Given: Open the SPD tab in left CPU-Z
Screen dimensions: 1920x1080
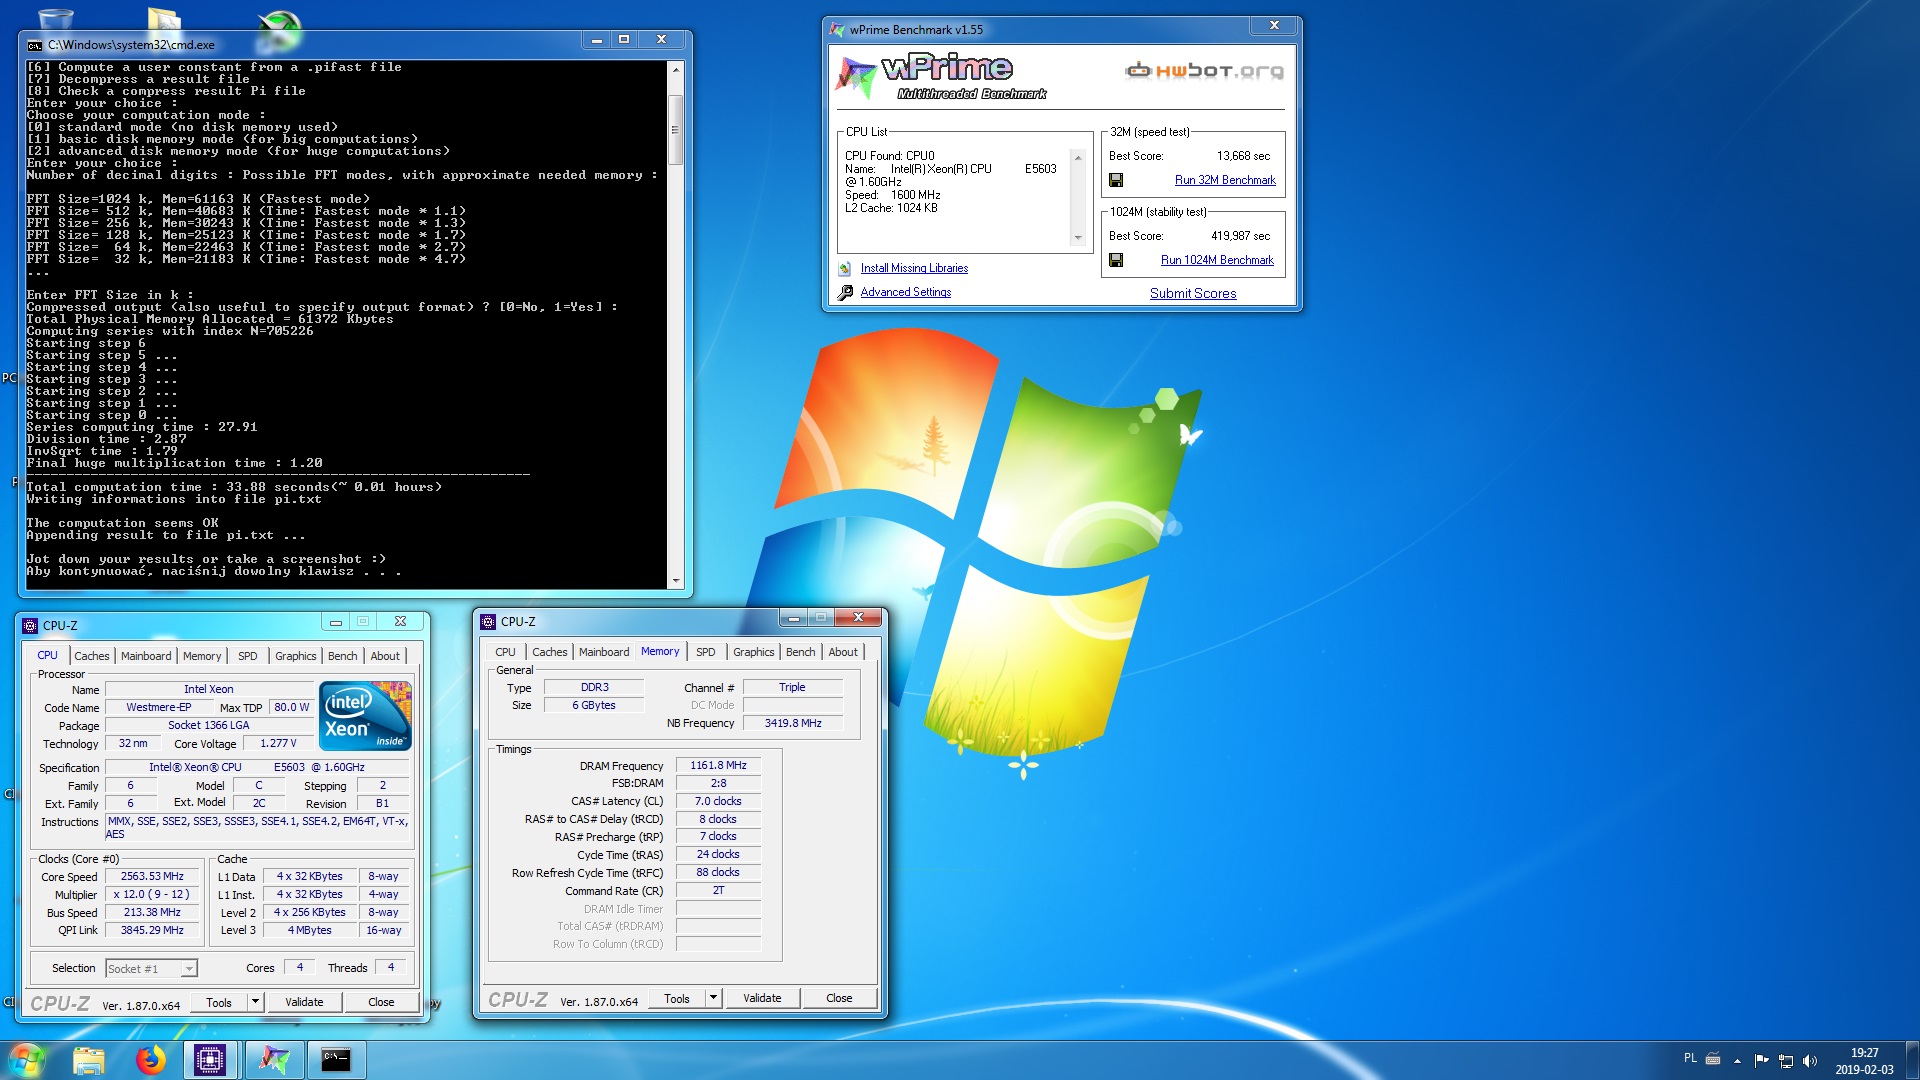Looking at the screenshot, I should click(248, 656).
